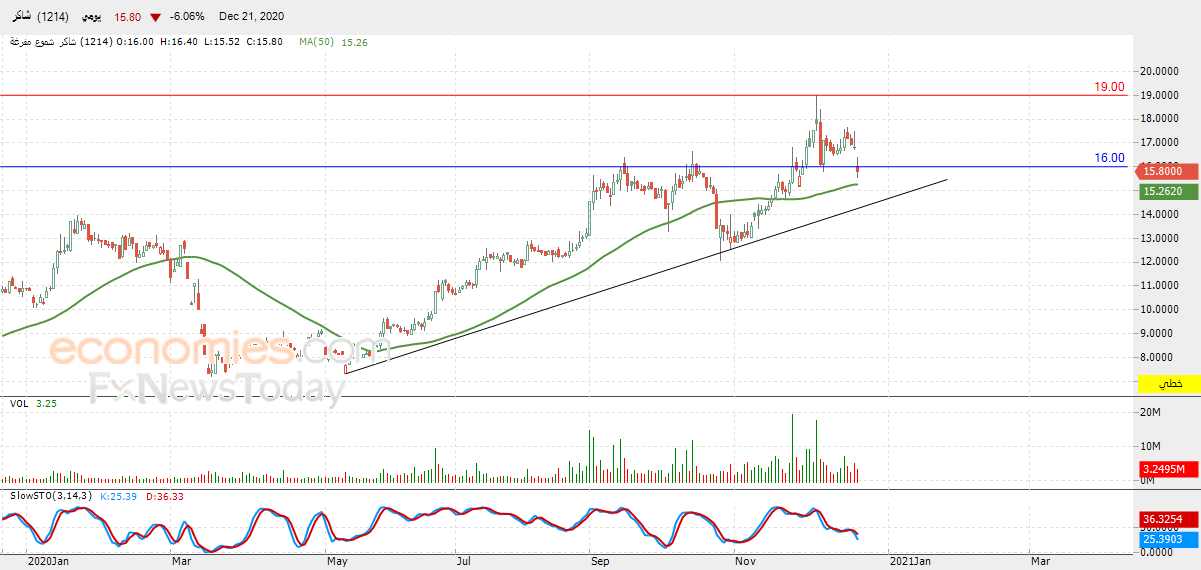
Task: Click the dark red 36.3254 stochastic tag
Action: coord(1168,520)
